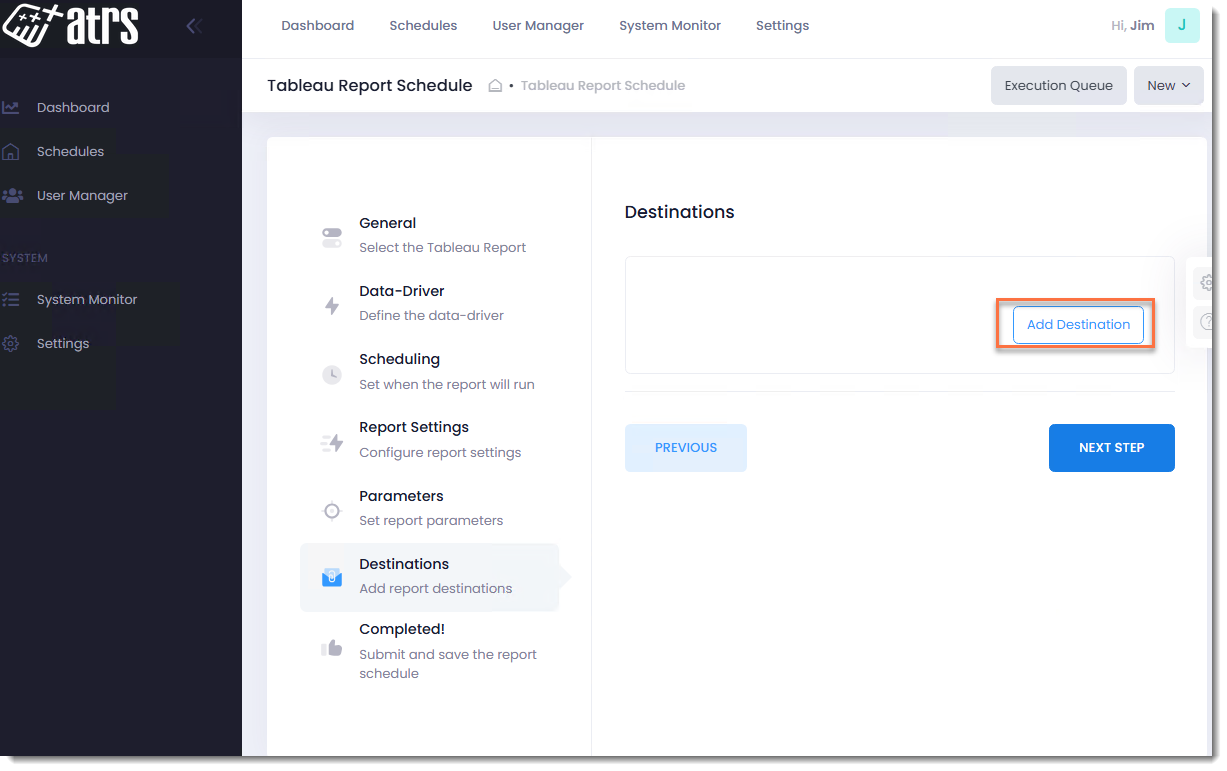Open Settings in top navigation
Image resolution: width=1227 pixels, height=771 pixels.
[782, 26]
